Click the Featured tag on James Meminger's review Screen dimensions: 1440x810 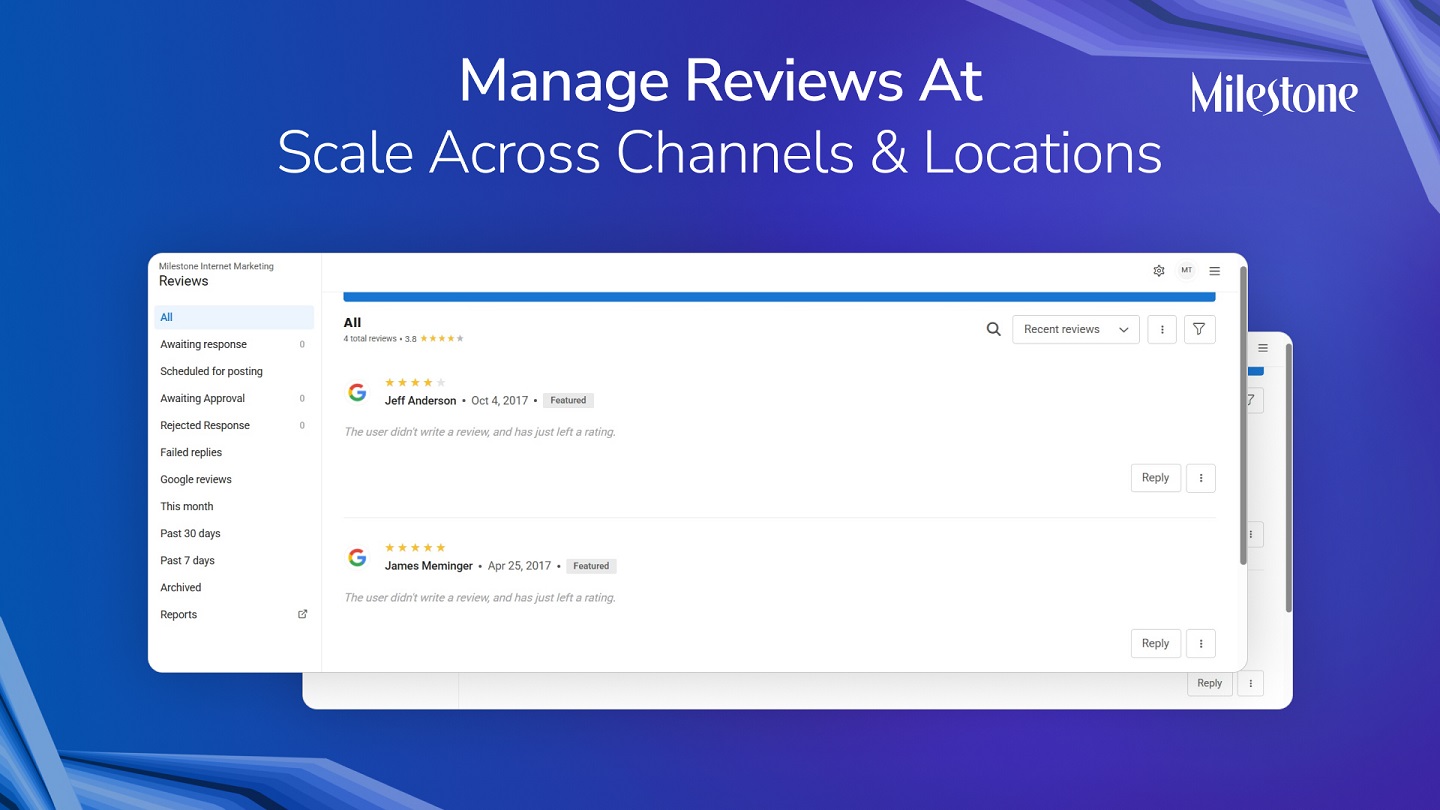coord(591,566)
